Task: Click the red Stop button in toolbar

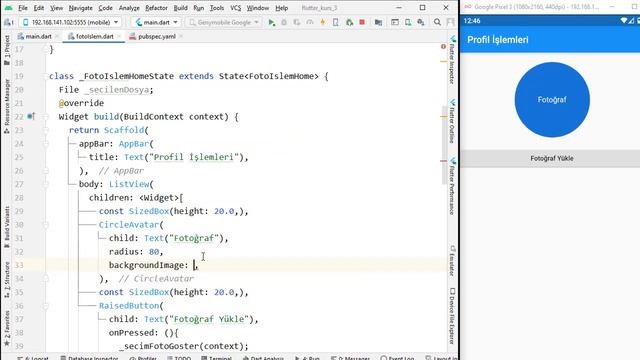Action: 362,22
